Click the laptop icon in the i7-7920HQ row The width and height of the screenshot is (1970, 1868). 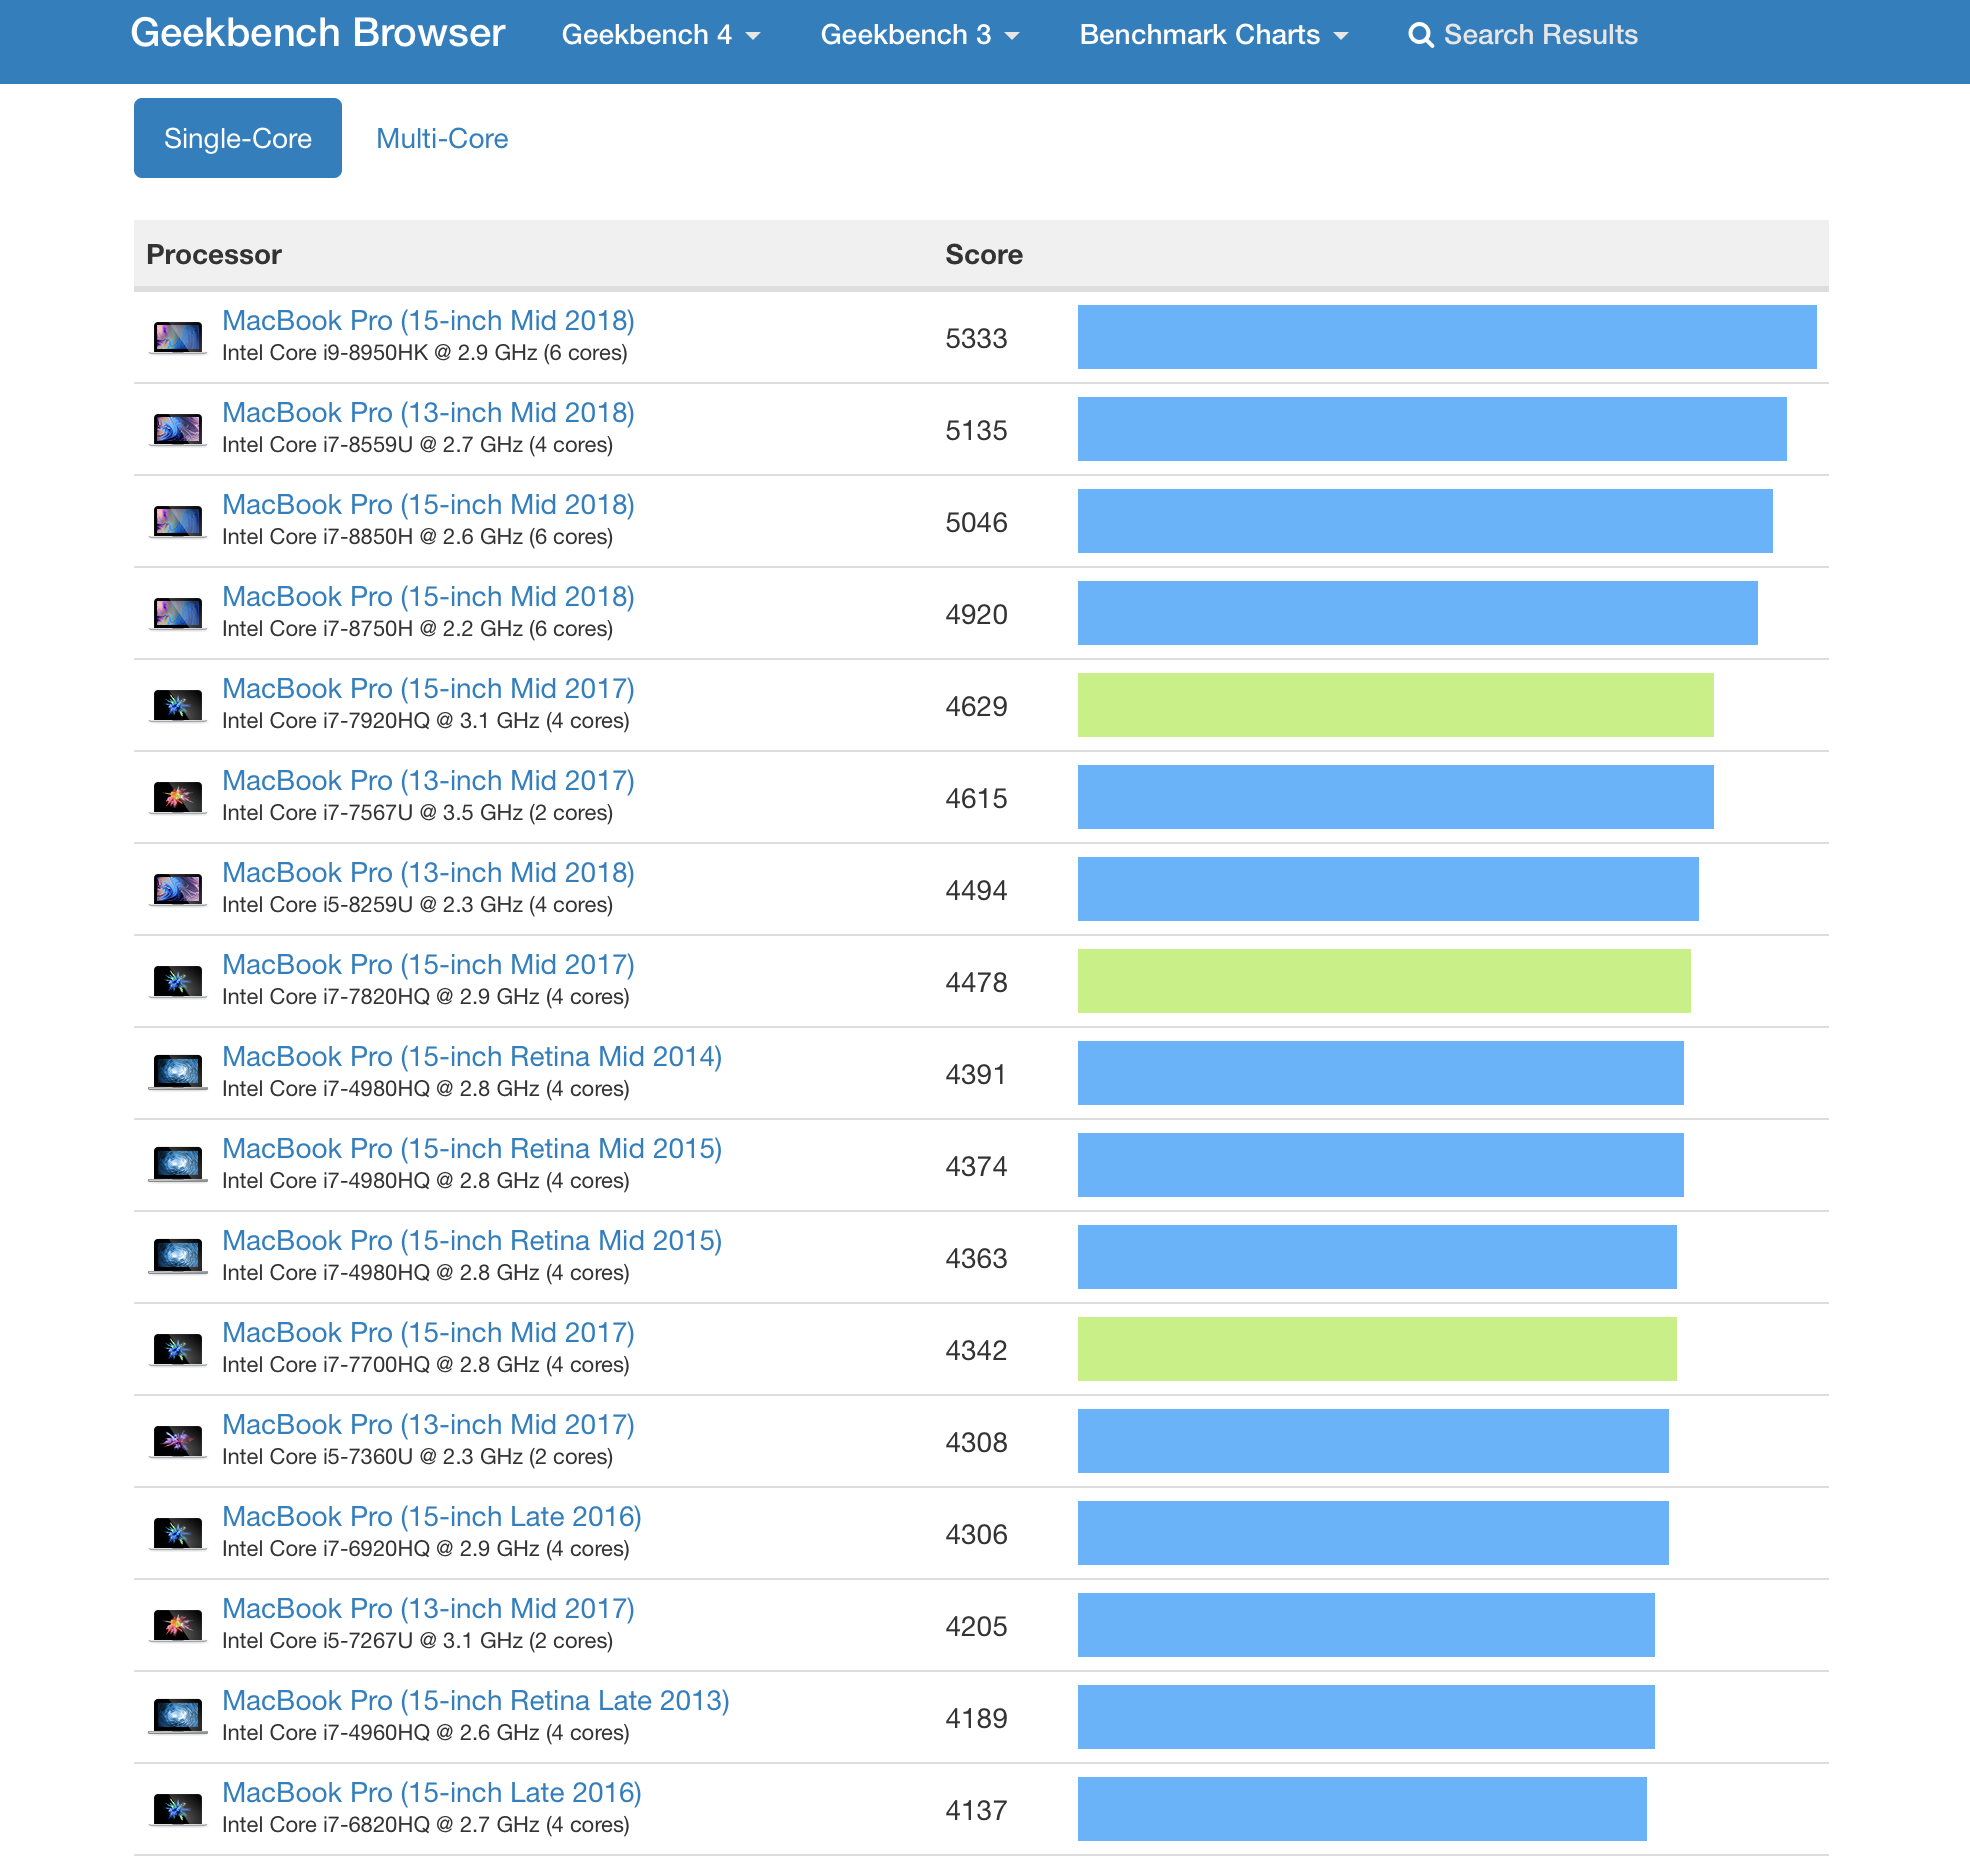pyautogui.click(x=178, y=706)
